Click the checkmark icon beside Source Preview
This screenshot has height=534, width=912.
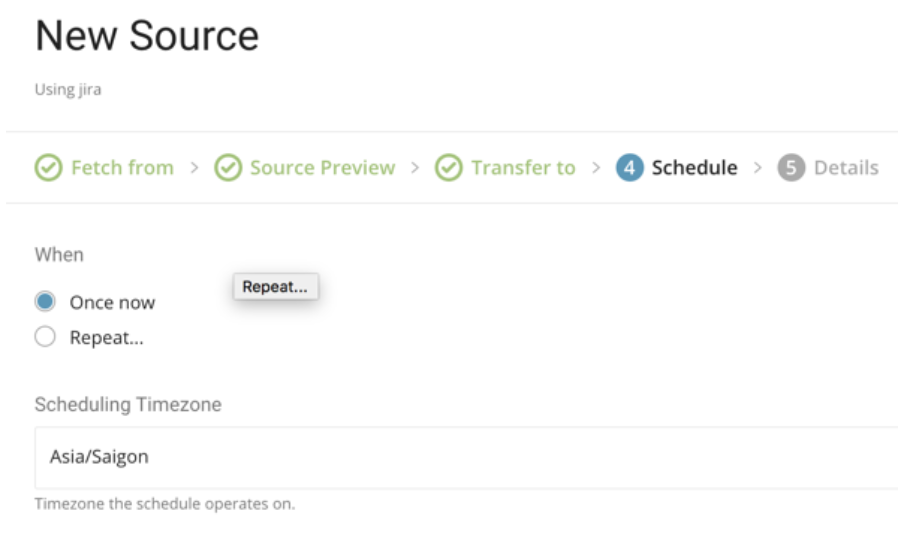coord(229,167)
